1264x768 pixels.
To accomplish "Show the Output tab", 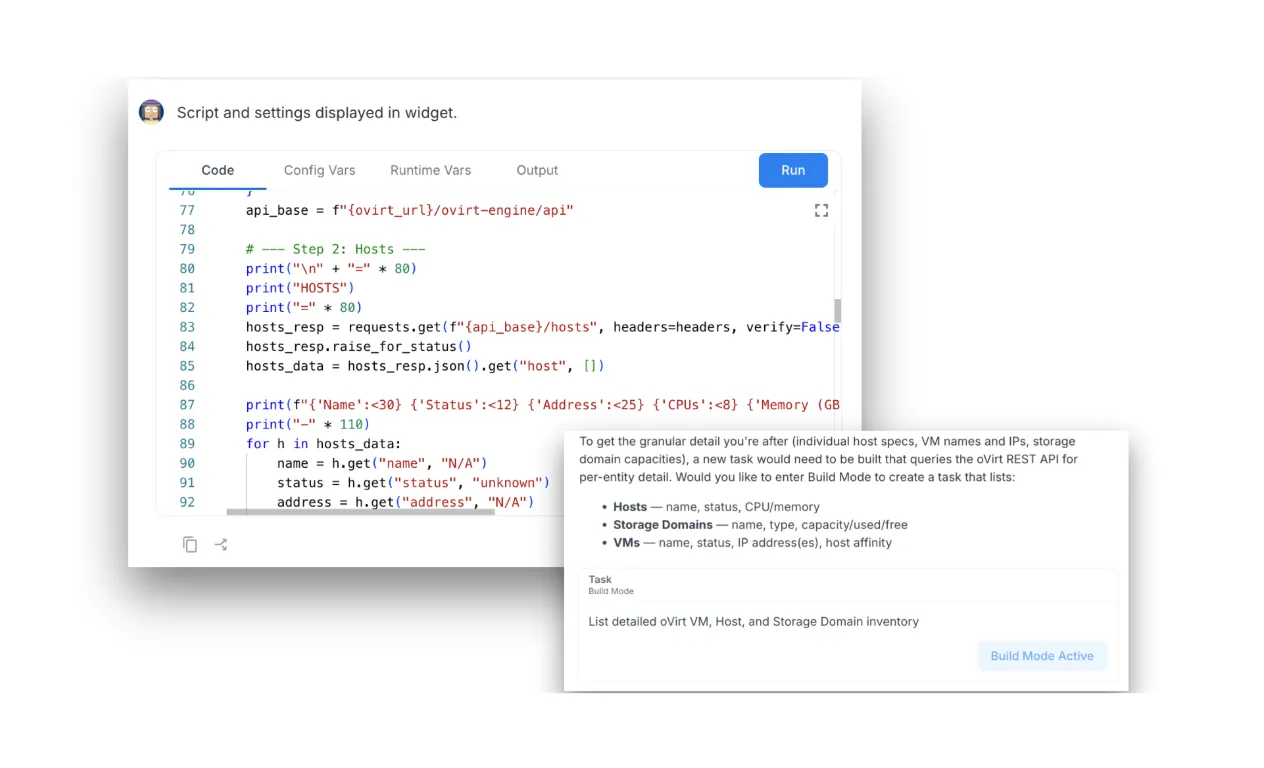I will point(537,170).
